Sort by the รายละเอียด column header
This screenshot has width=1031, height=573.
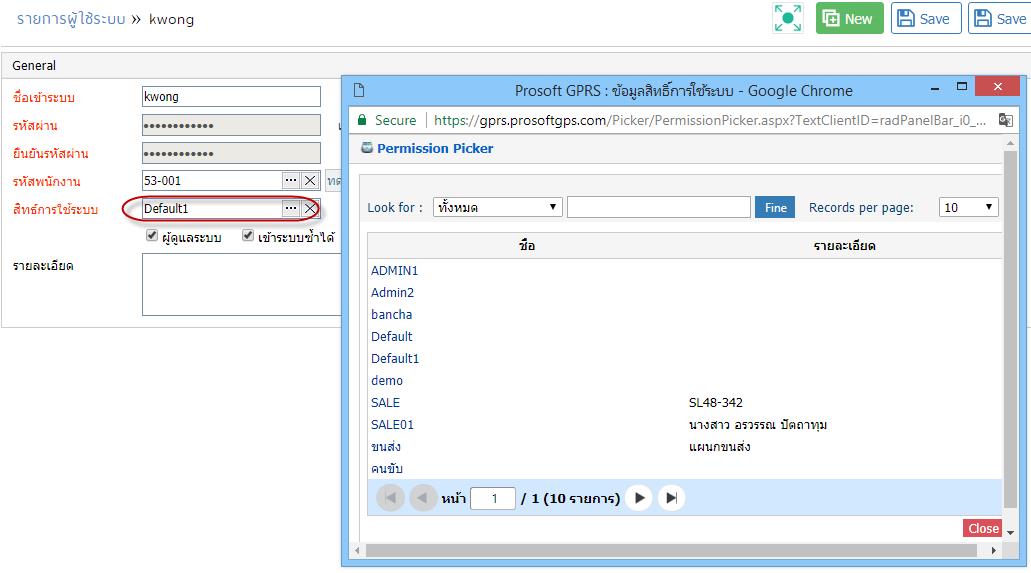(844, 245)
